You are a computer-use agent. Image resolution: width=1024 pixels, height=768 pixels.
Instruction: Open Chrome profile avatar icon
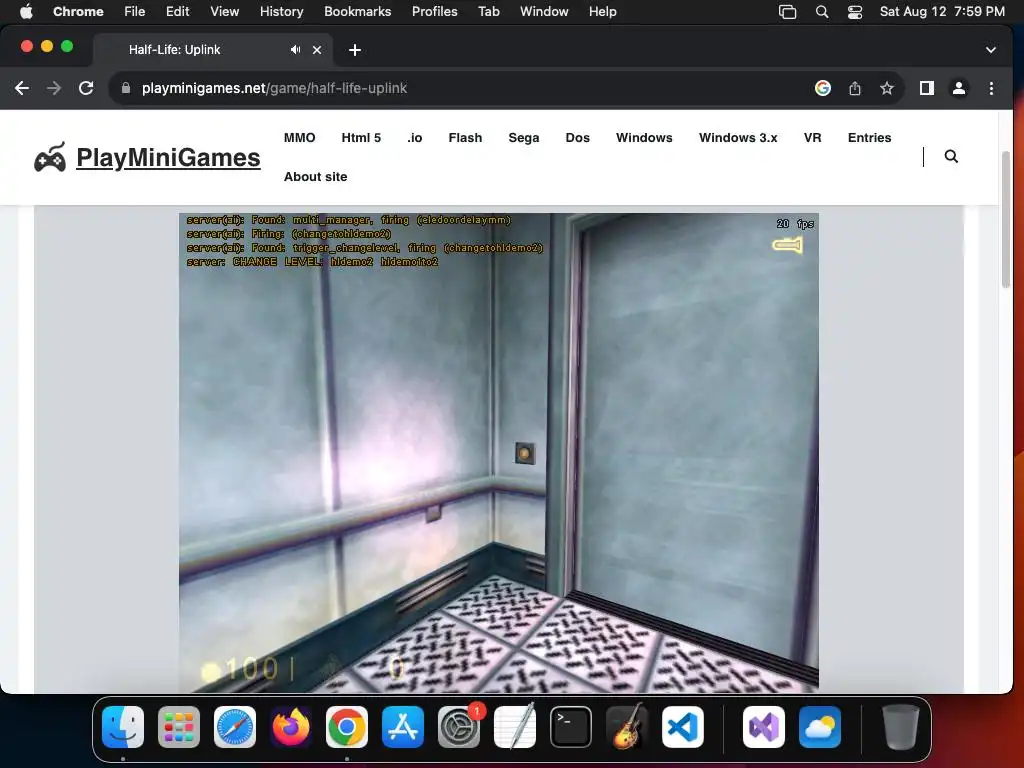coord(959,88)
